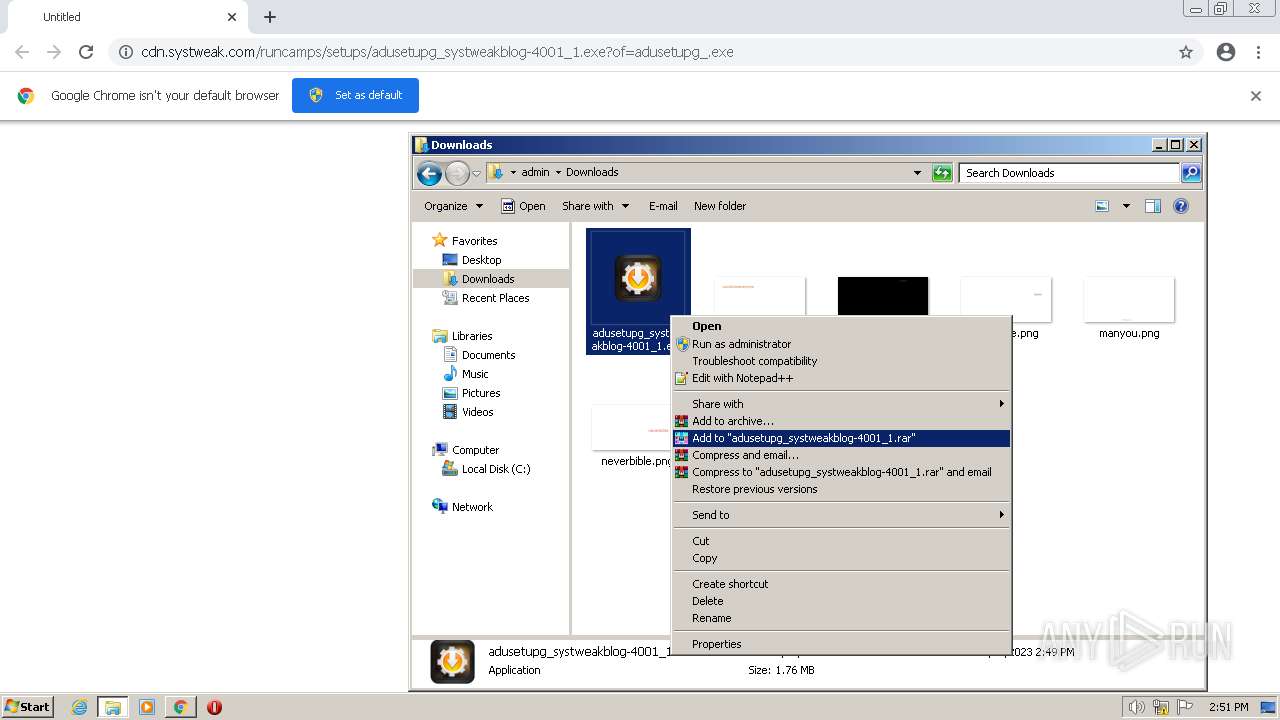Open a new Chrome tab with plus
1280x720 pixels.
point(270,17)
